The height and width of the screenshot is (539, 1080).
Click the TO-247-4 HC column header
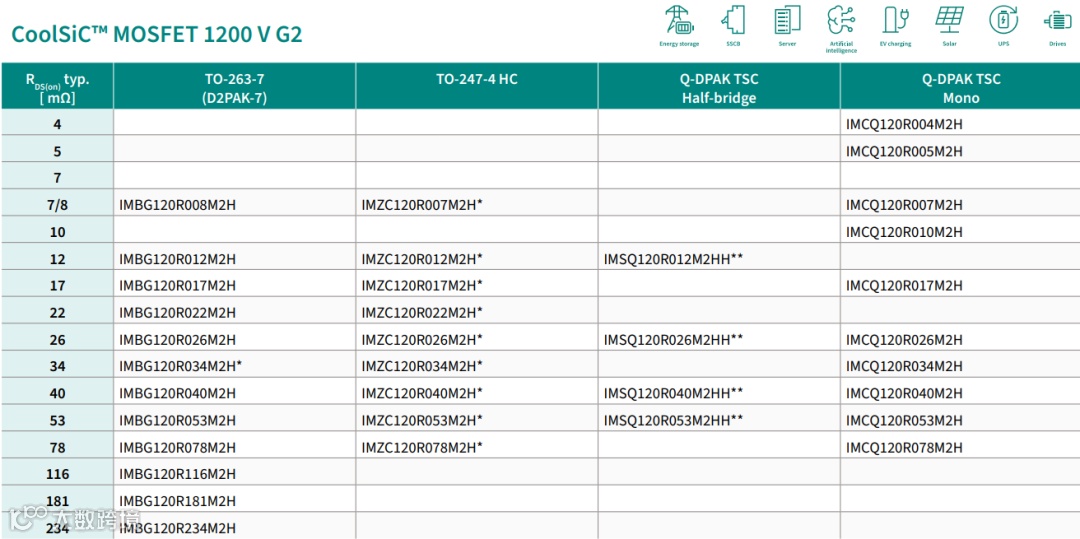(x=477, y=87)
